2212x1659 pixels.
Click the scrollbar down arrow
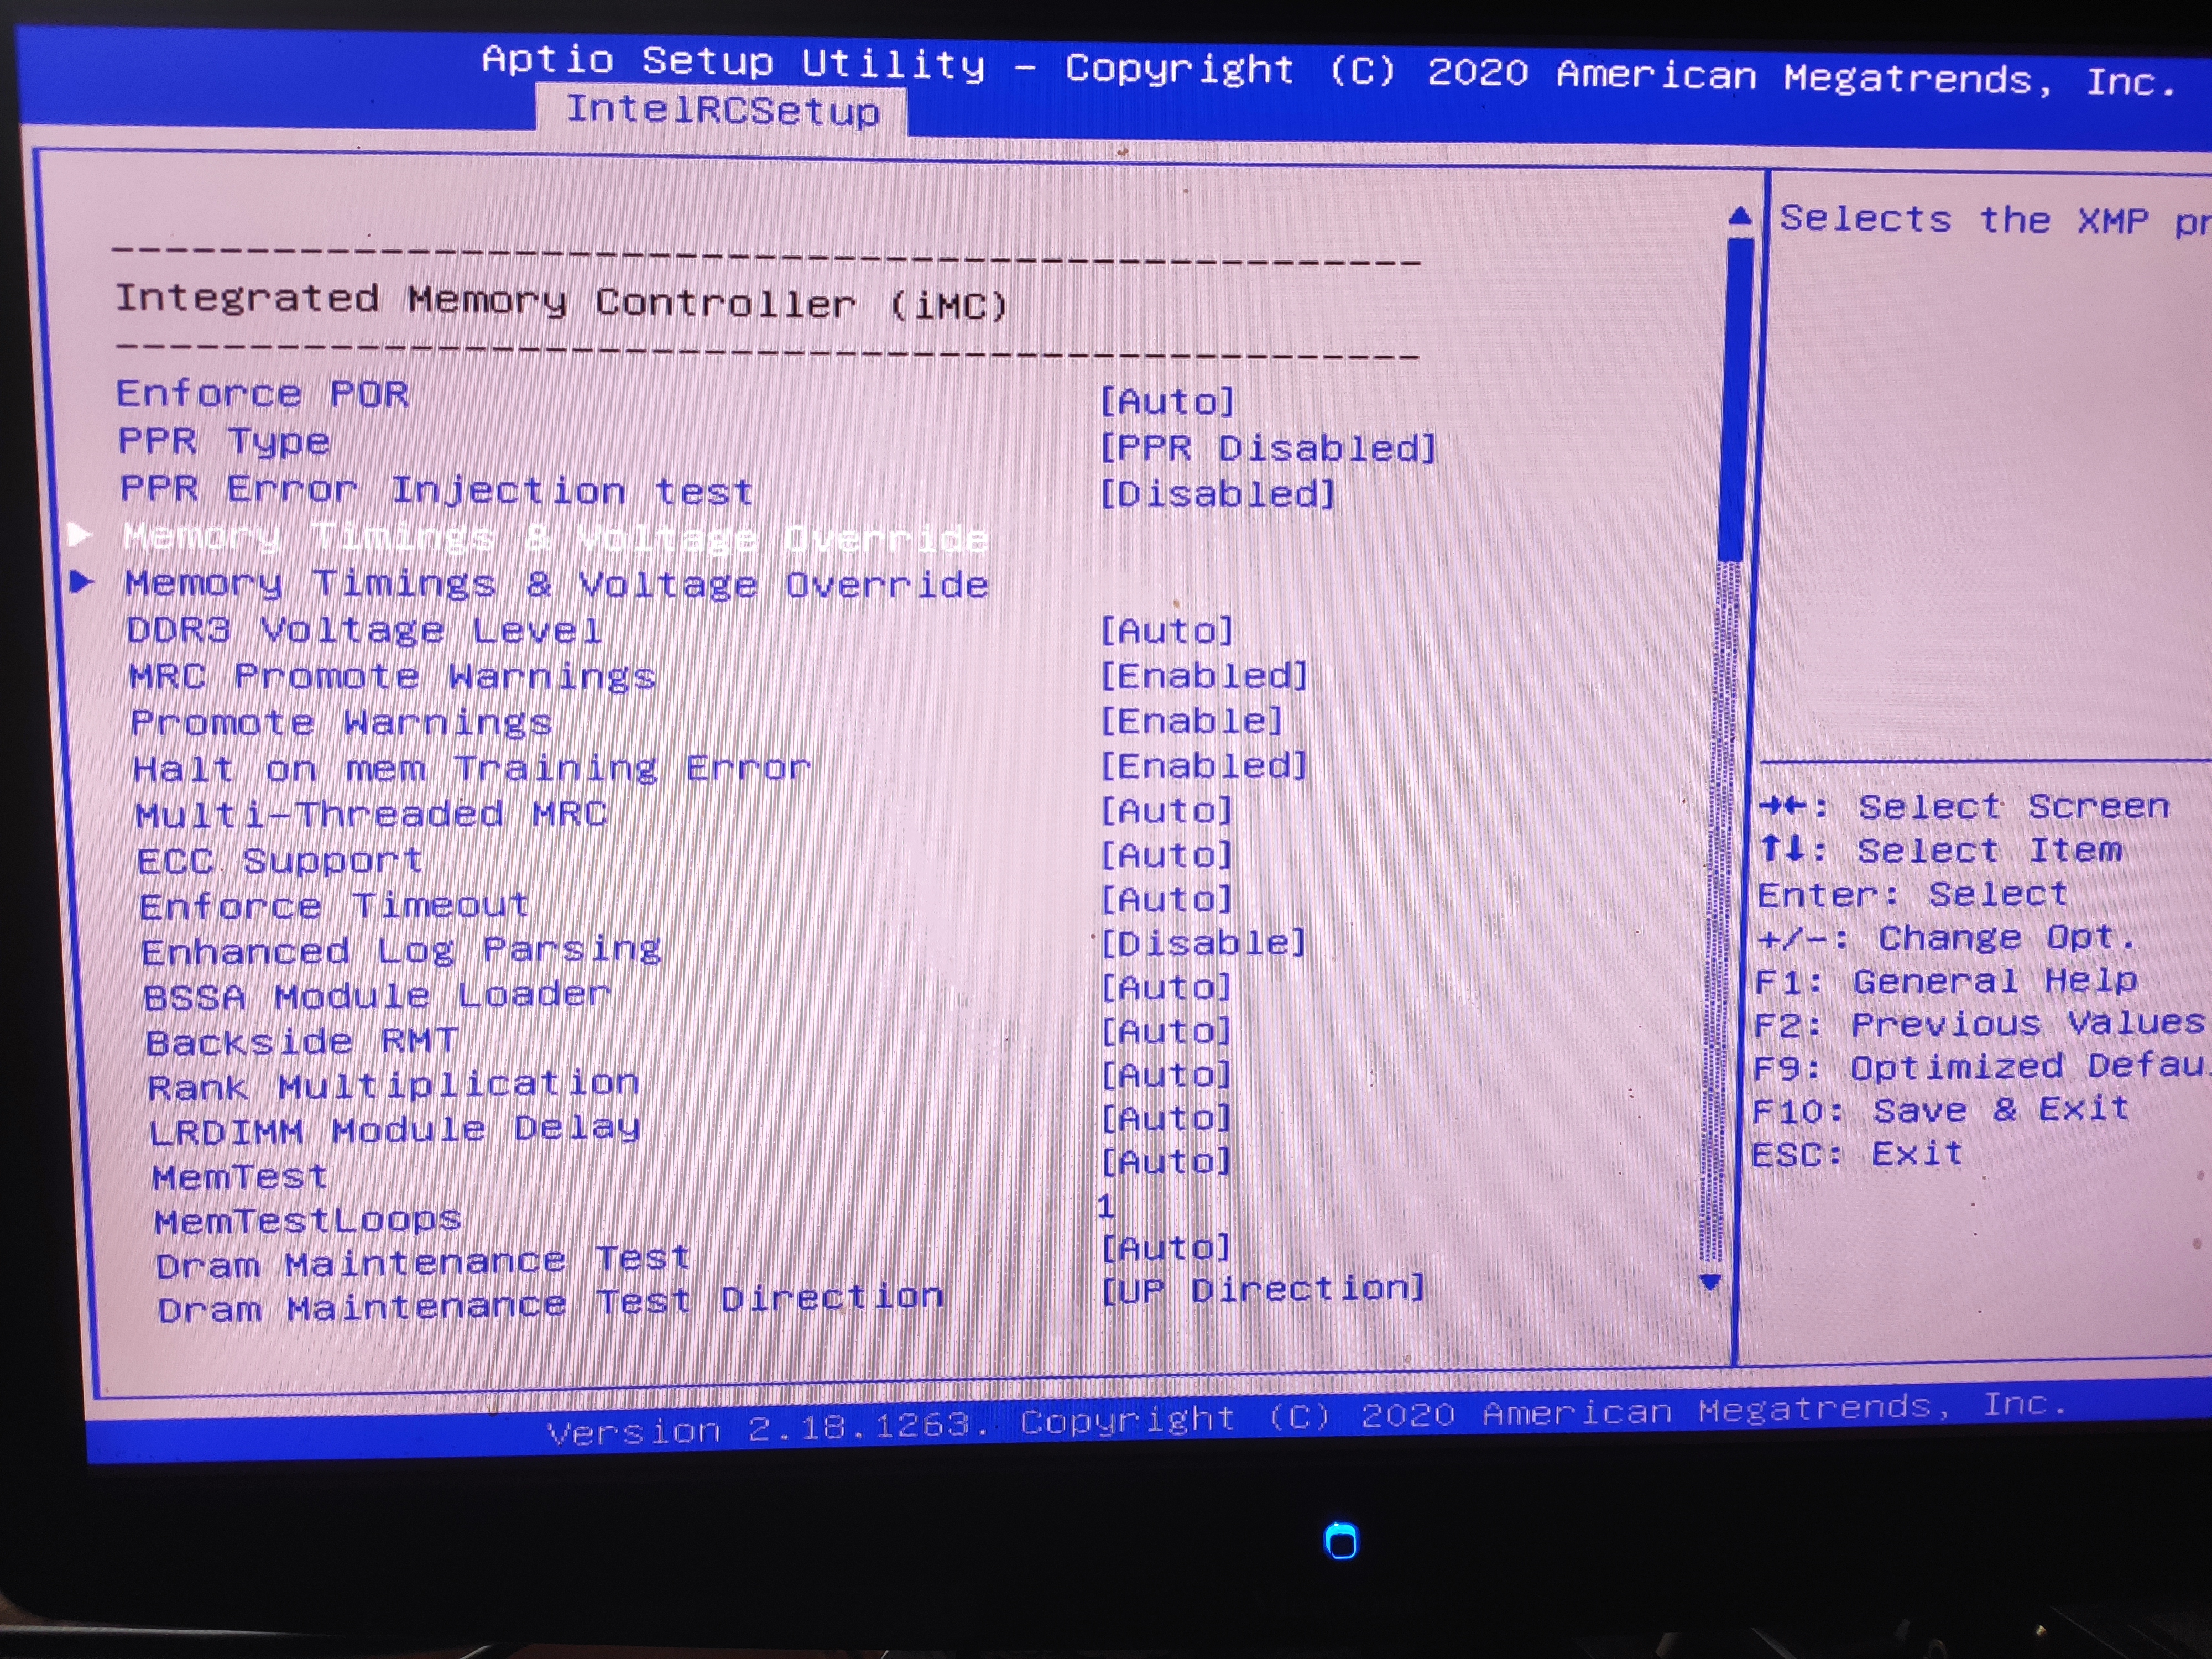(1710, 1282)
